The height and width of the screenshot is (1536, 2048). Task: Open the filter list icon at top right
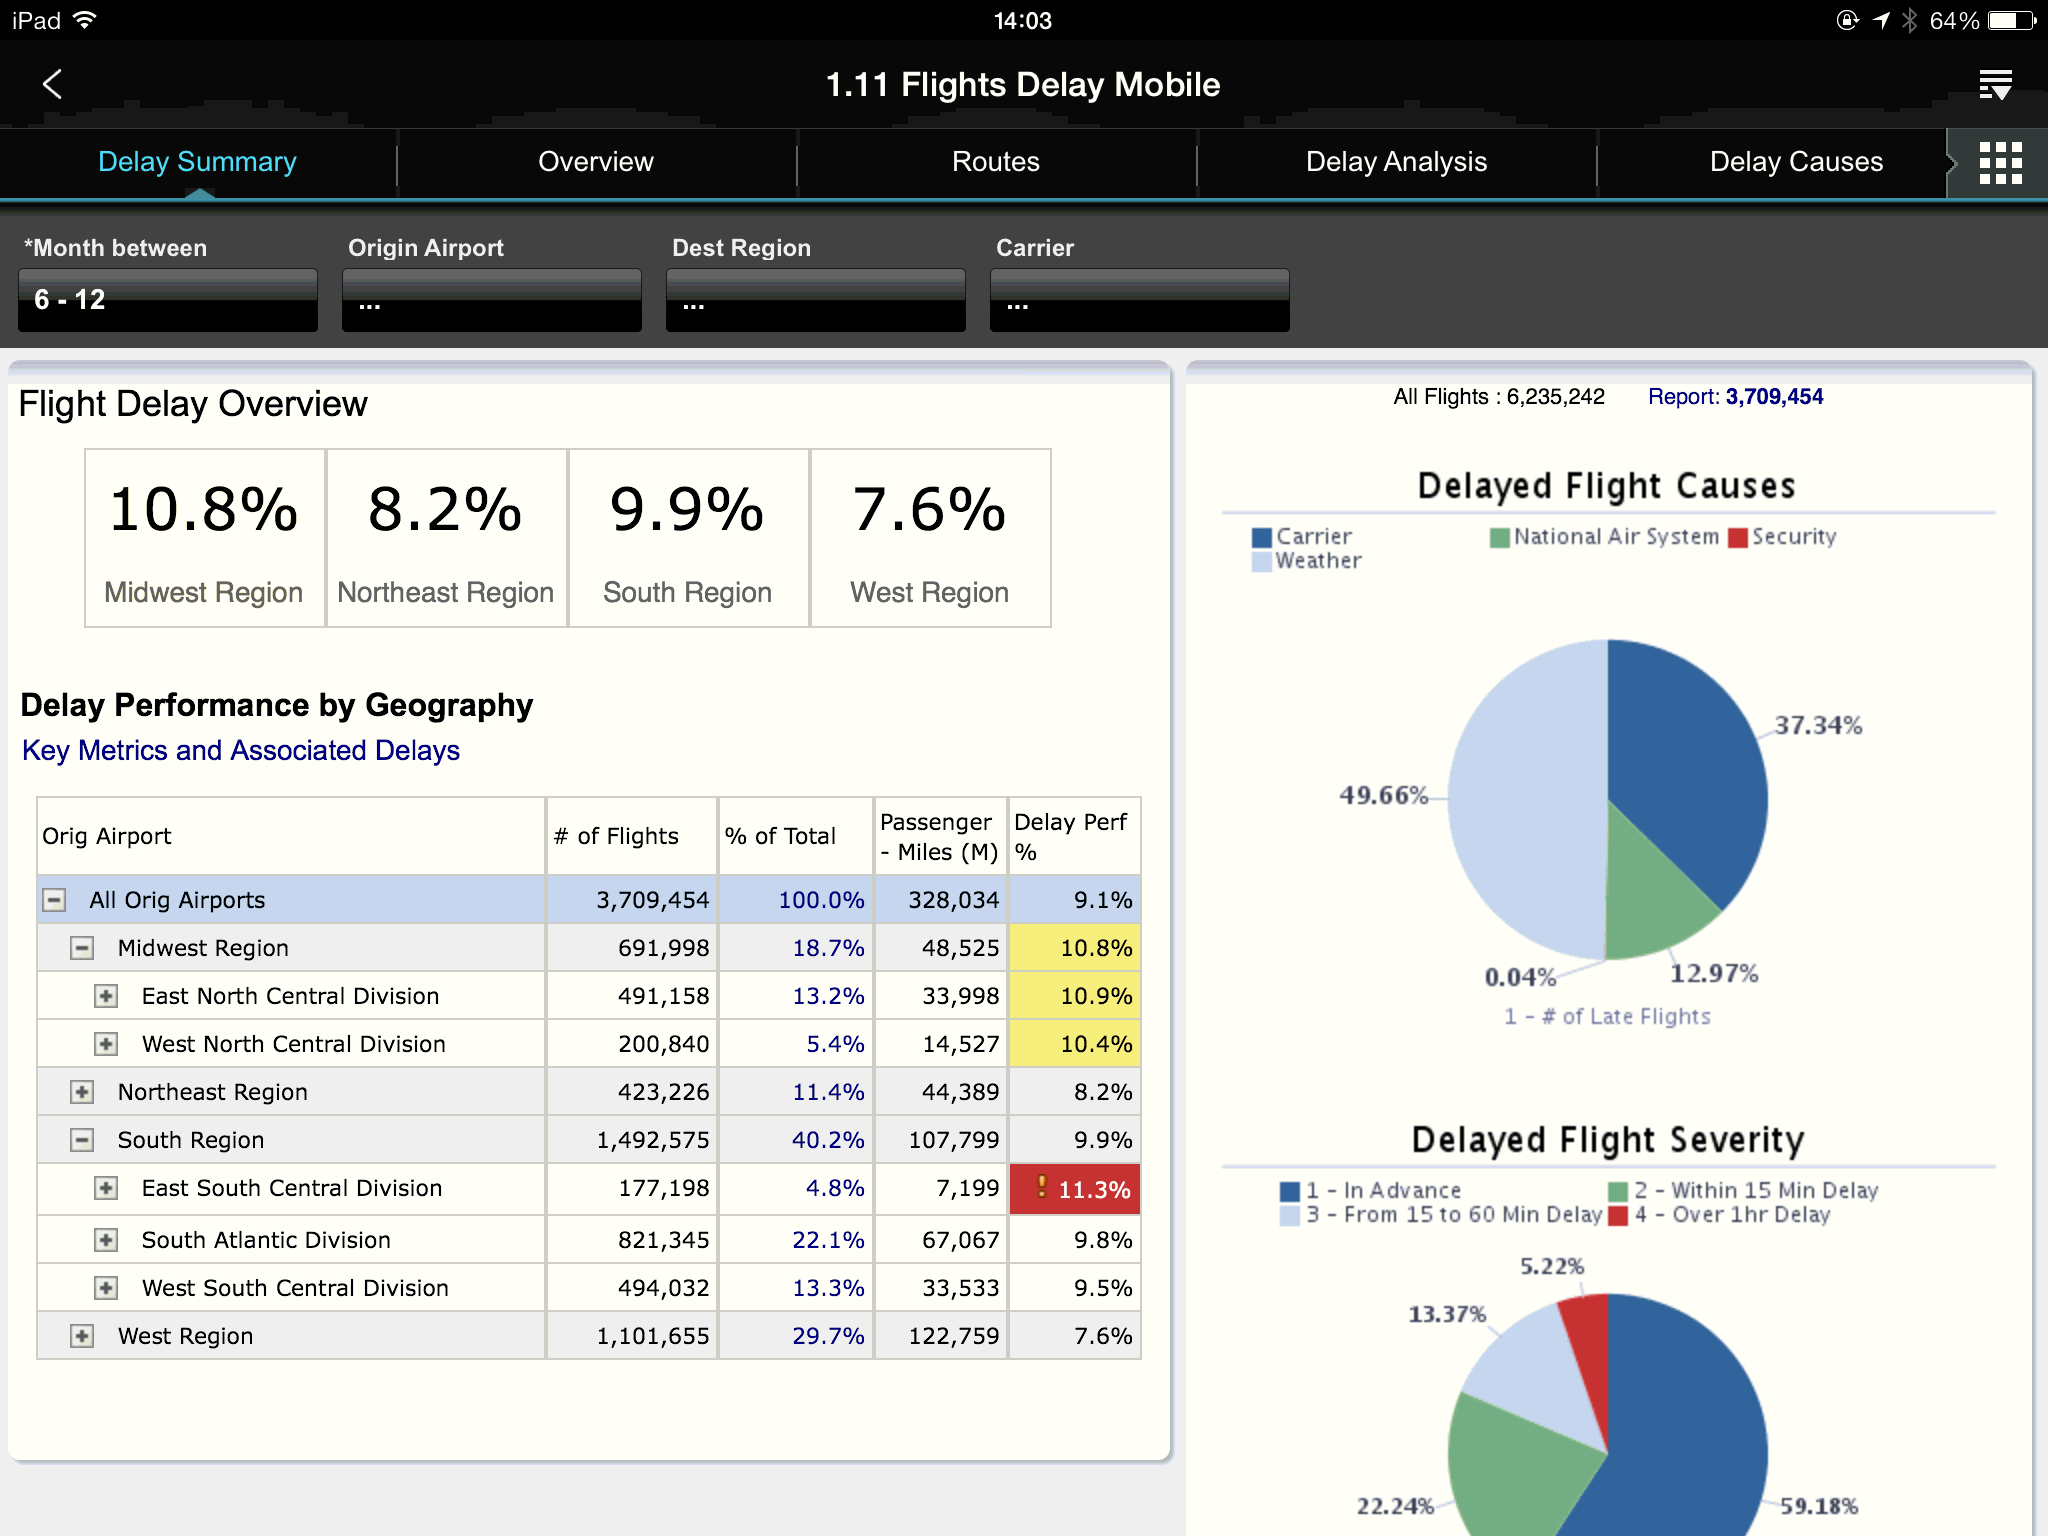tap(1995, 85)
